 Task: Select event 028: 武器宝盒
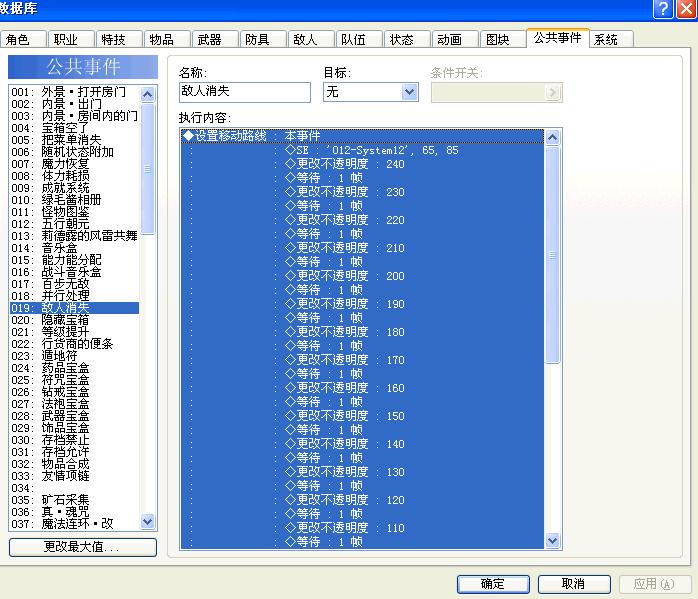point(74,416)
